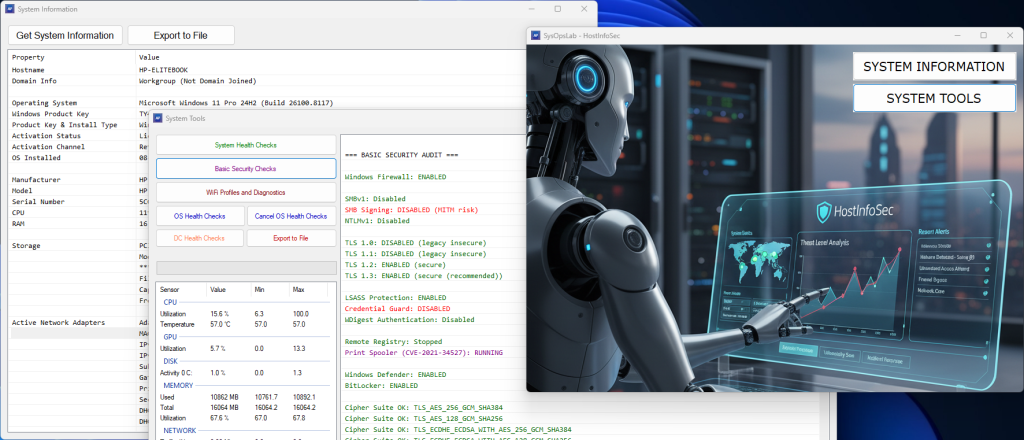Maximize the SysOpsLab HostInfoSec window

click(983, 35)
